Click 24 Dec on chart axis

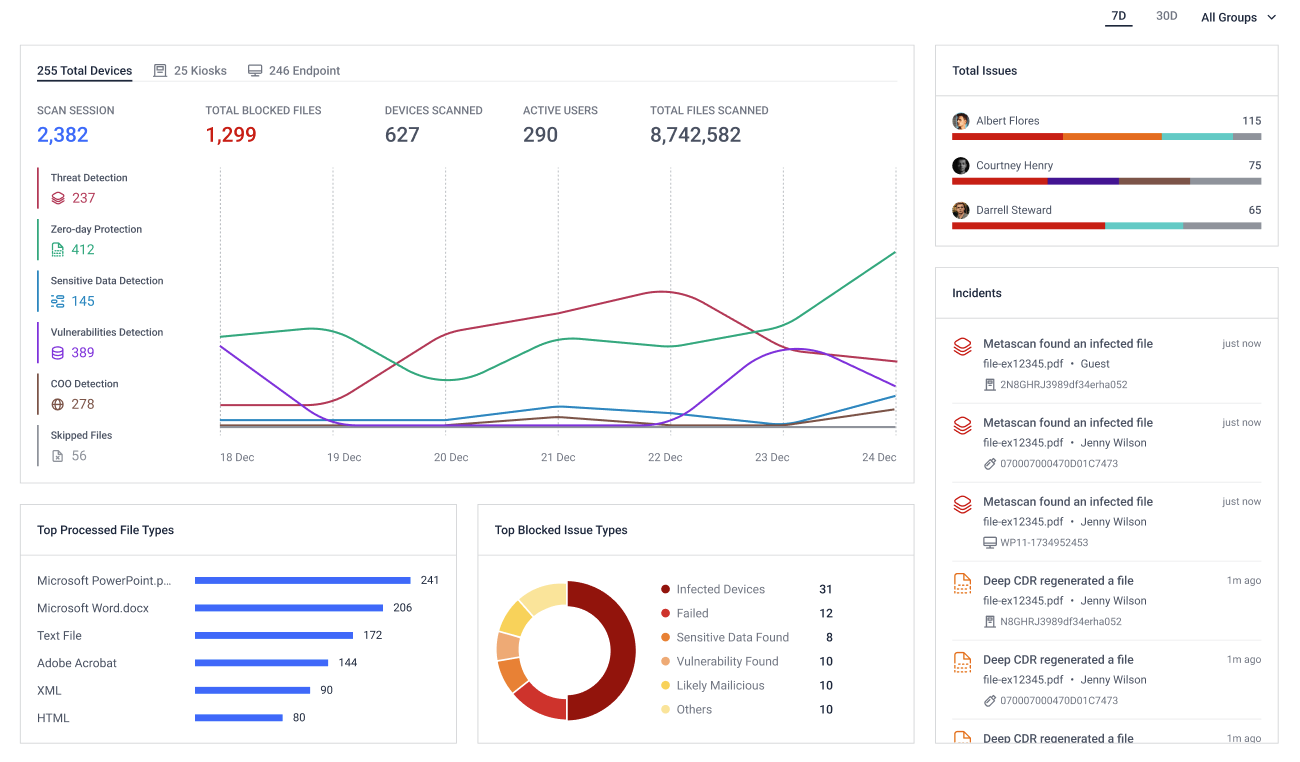point(879,457)
